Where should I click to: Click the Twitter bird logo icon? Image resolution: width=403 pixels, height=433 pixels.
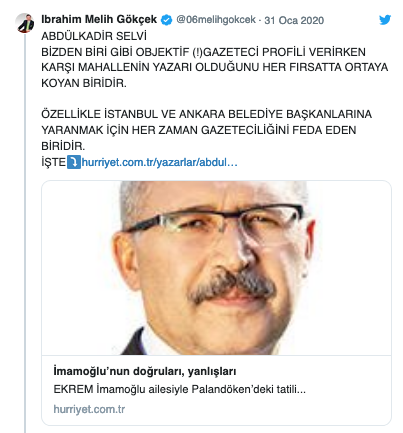point(385,20)
